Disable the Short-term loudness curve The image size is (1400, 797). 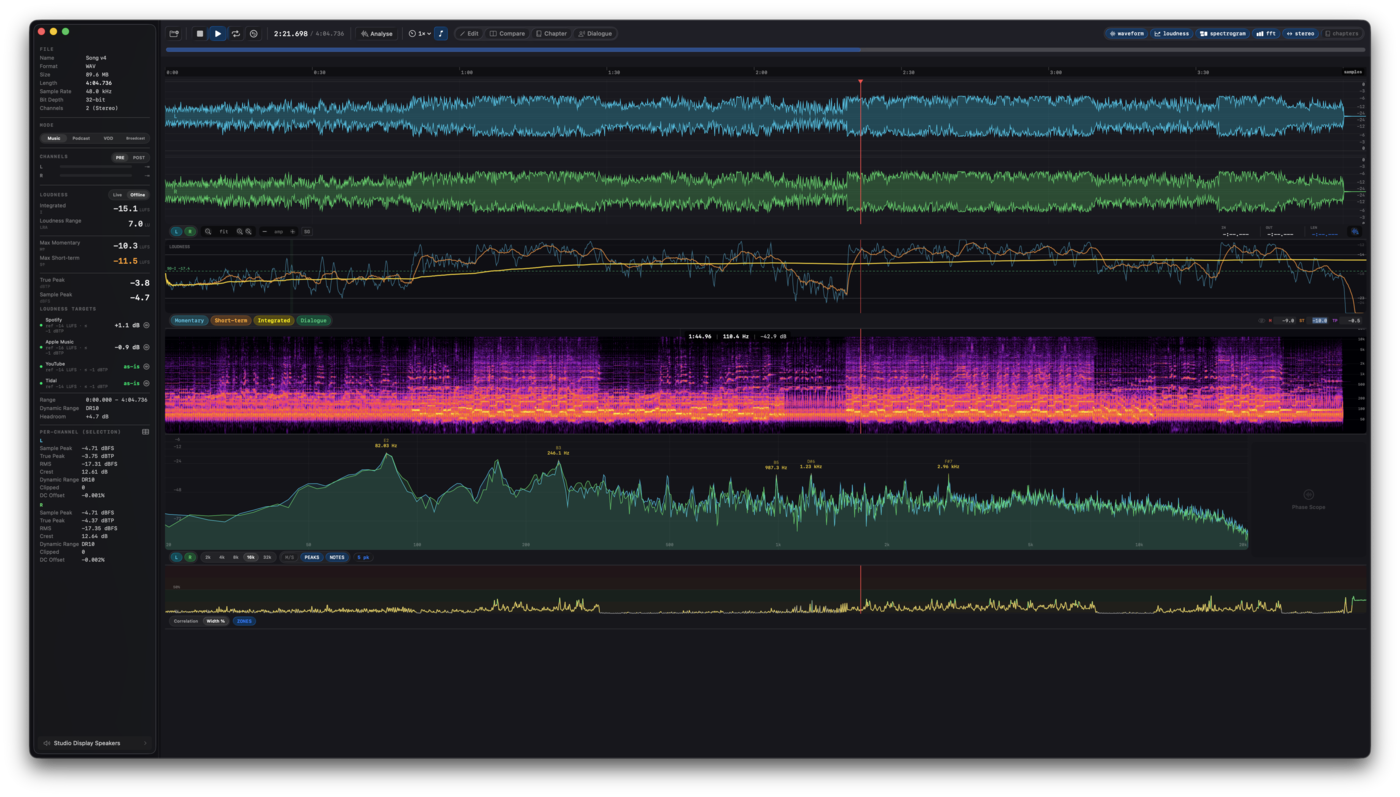click(x=230, y=321)
